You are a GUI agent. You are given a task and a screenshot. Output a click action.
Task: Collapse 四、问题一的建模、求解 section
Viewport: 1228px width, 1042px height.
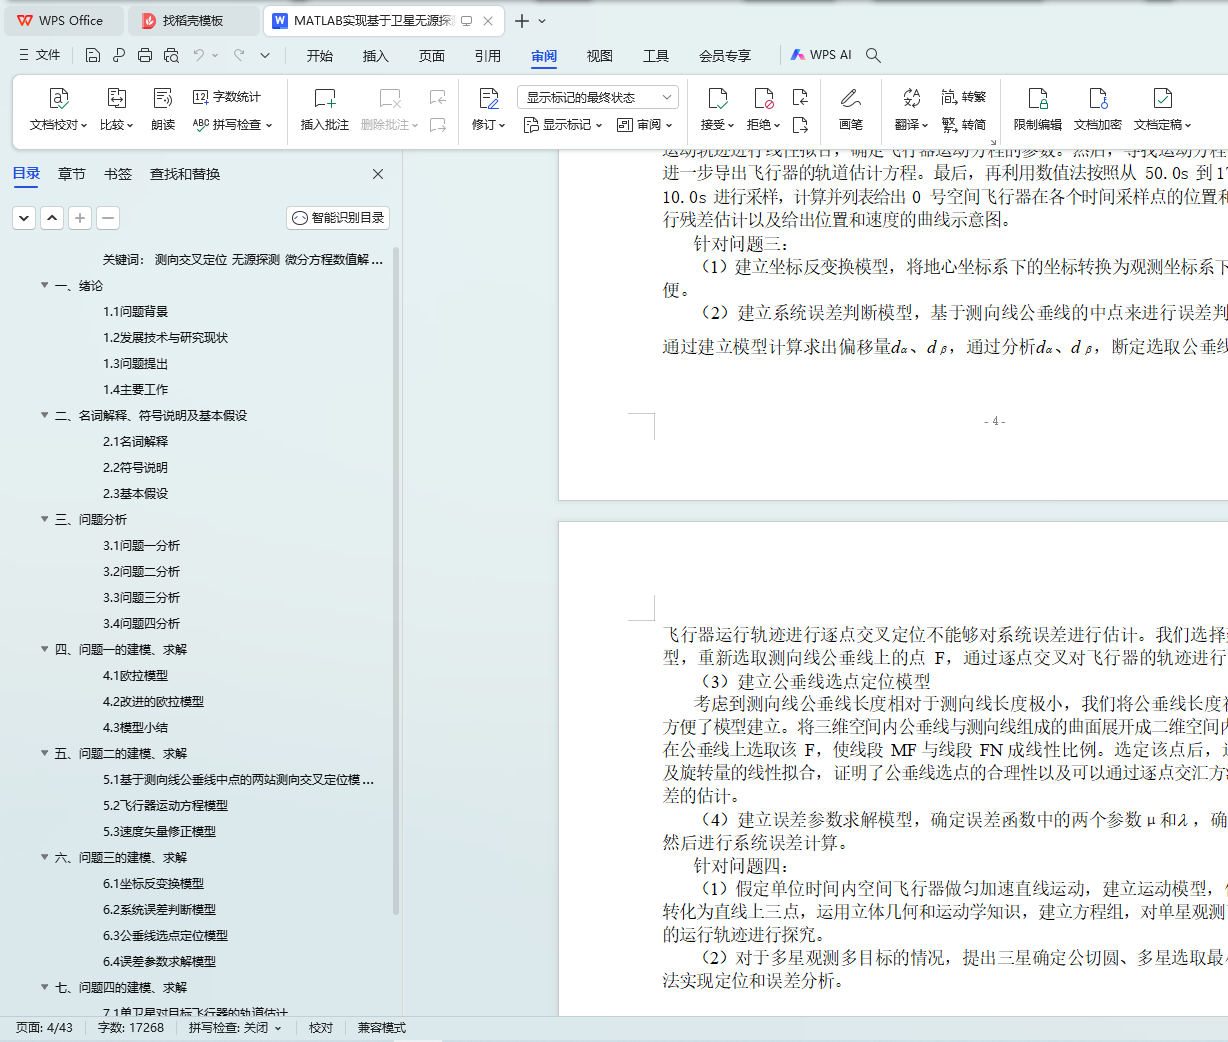point(44,649)
